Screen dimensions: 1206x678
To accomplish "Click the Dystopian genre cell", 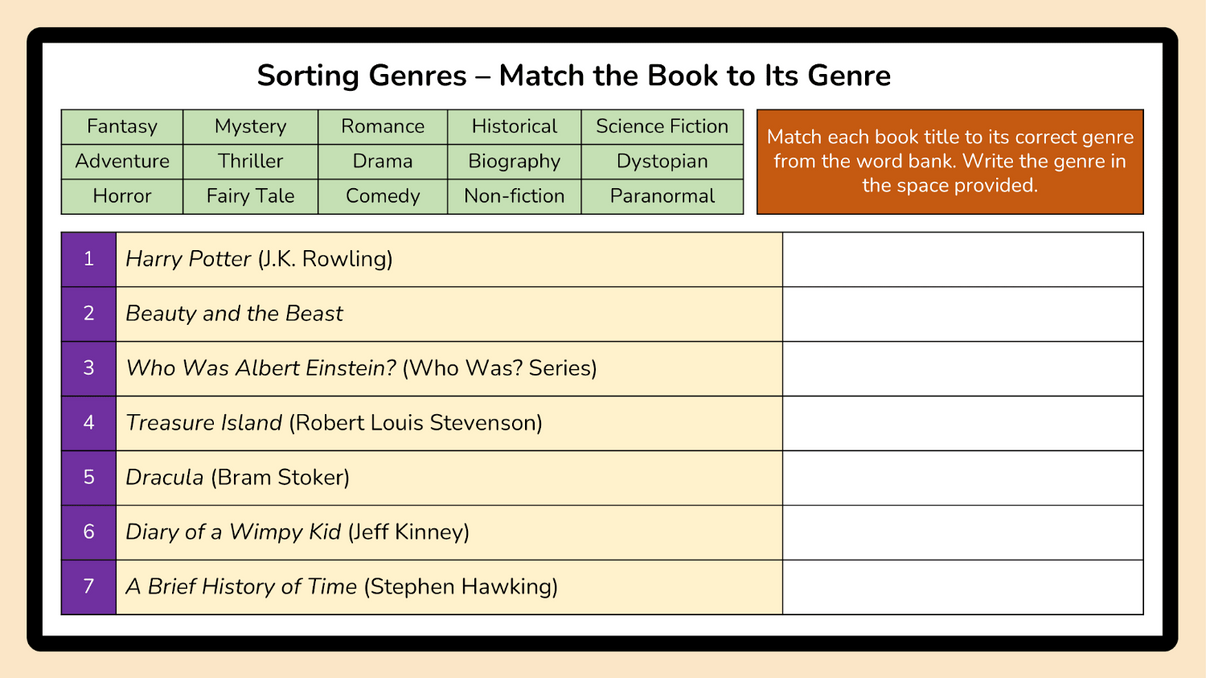I will [x=662, y=161].
